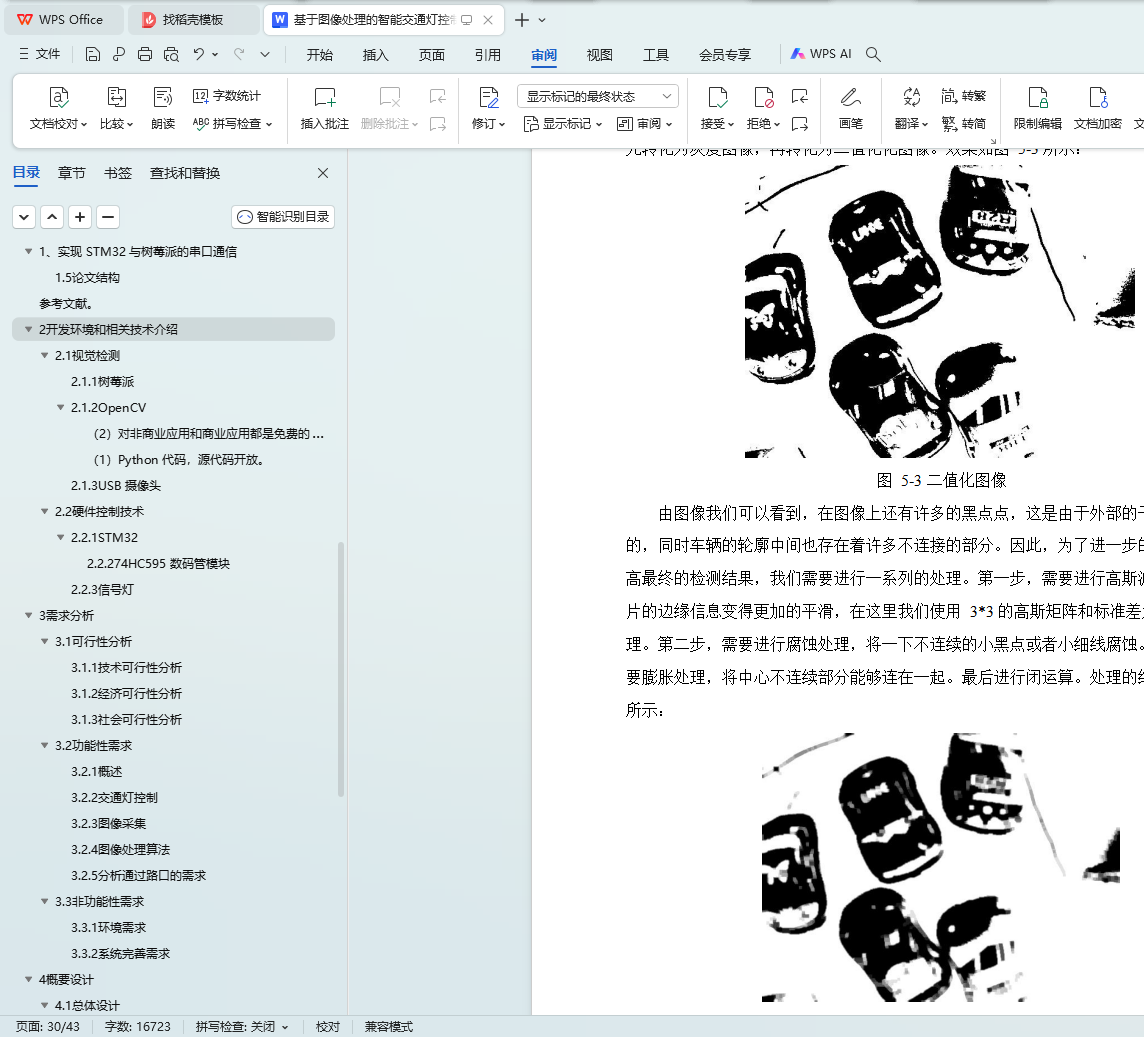The image size is (1144, 1037).
Task: Jump to 3.2.4图像处理算法 heading
Action: pyautogui.click(x=120, y=849)
